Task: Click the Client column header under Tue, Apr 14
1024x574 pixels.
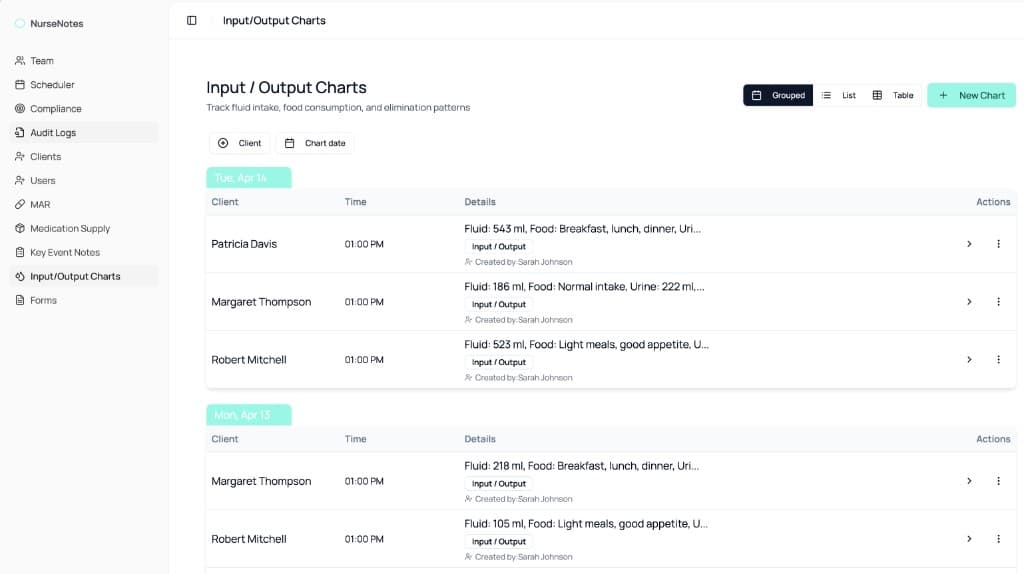Action: pos(225,202)
